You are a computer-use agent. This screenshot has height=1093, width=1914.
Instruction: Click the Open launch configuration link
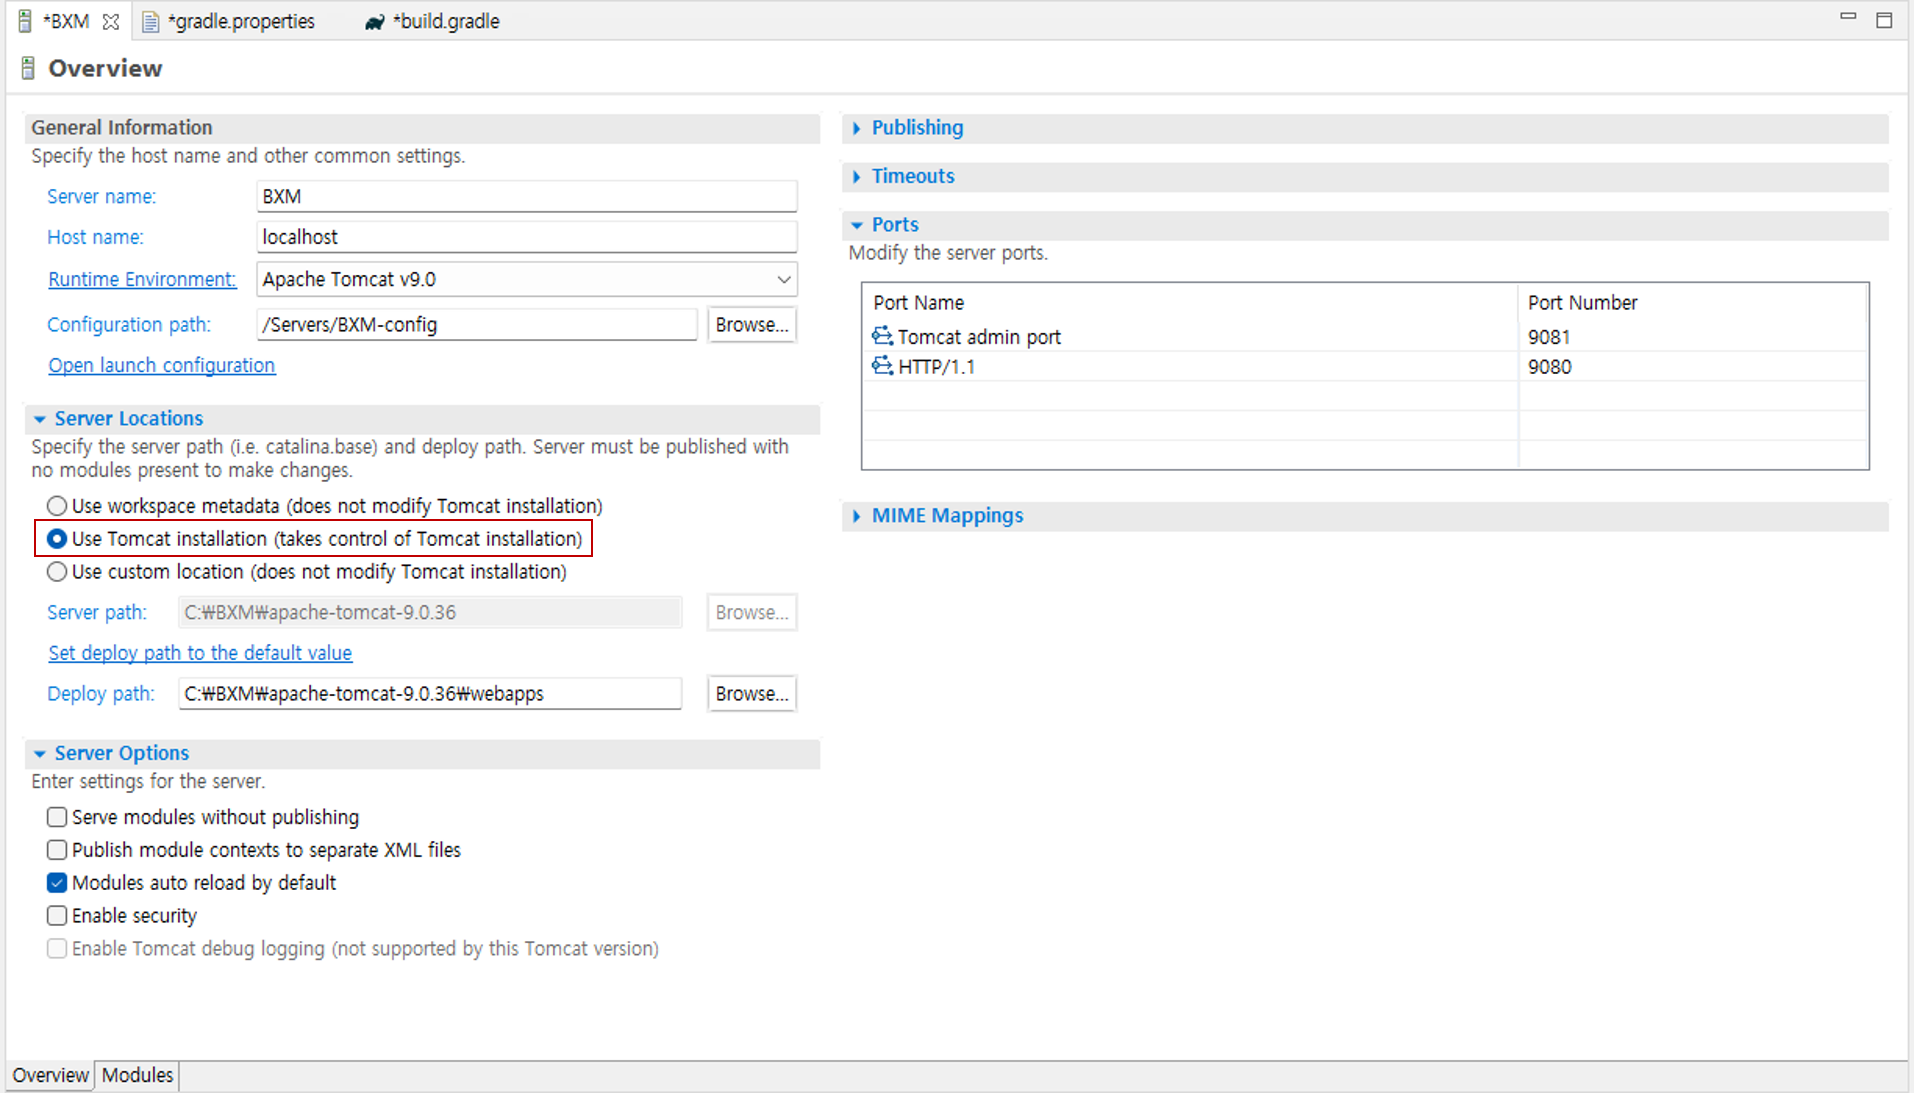pyautogui.click(x=162, y=366)
